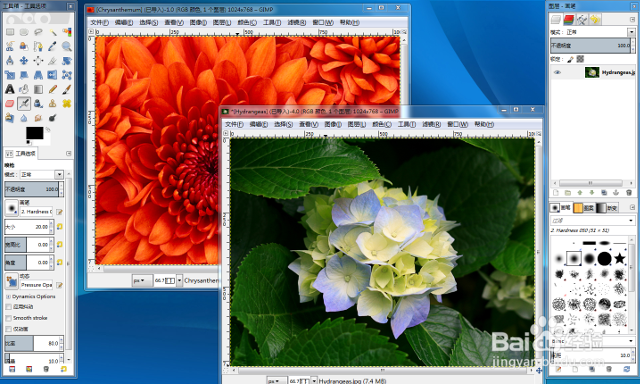Select the Bucket Fill tool
Screen dimensions: 640x384
24,89
